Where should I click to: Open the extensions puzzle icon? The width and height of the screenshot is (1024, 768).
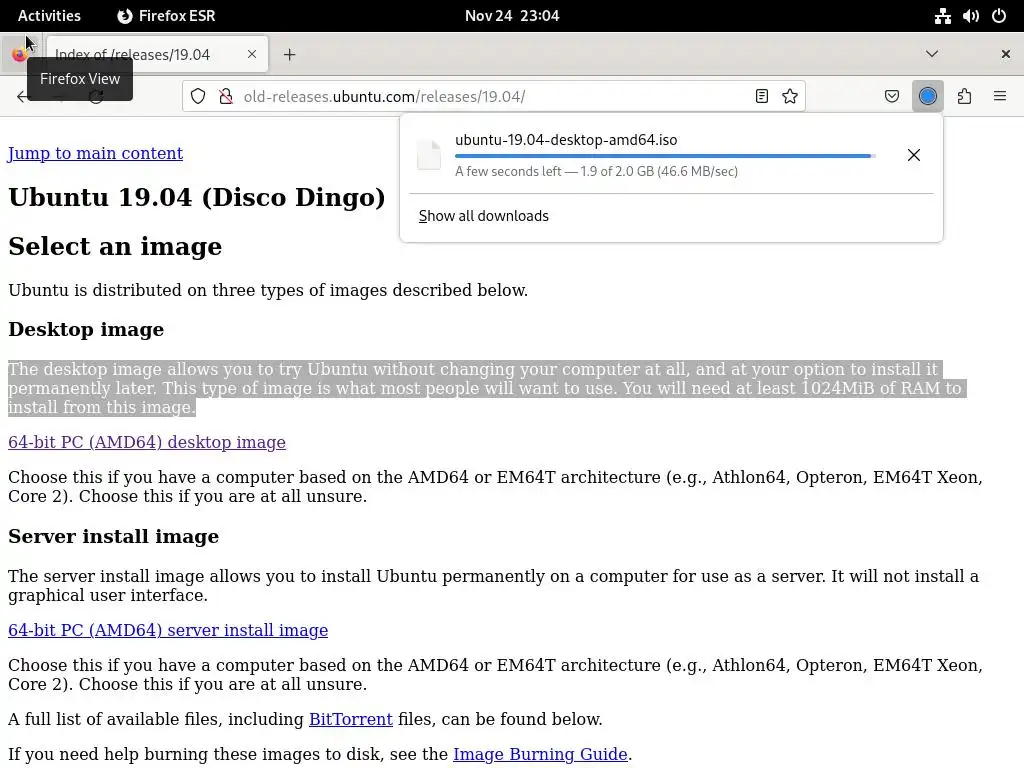965,97
